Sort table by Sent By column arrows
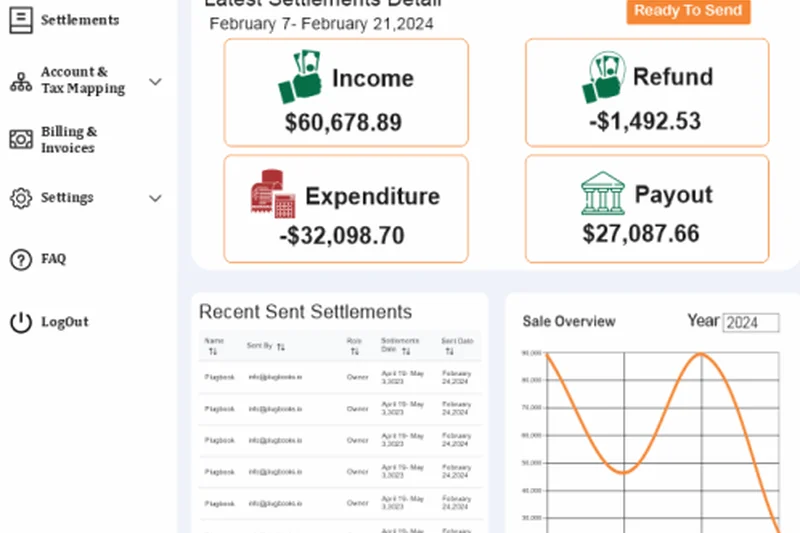The image size is (800, 533). tap(281, 347)
